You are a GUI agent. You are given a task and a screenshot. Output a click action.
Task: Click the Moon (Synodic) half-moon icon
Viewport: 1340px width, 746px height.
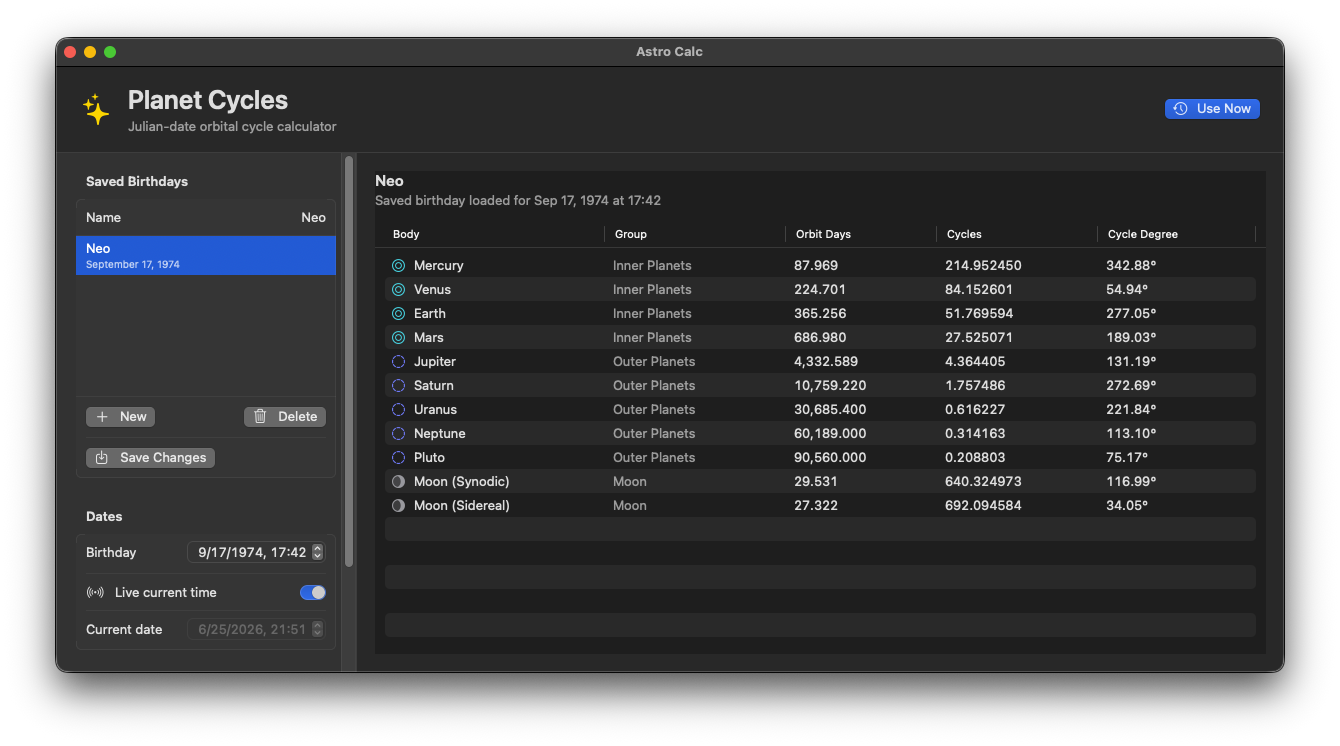(x=398, y=482)
